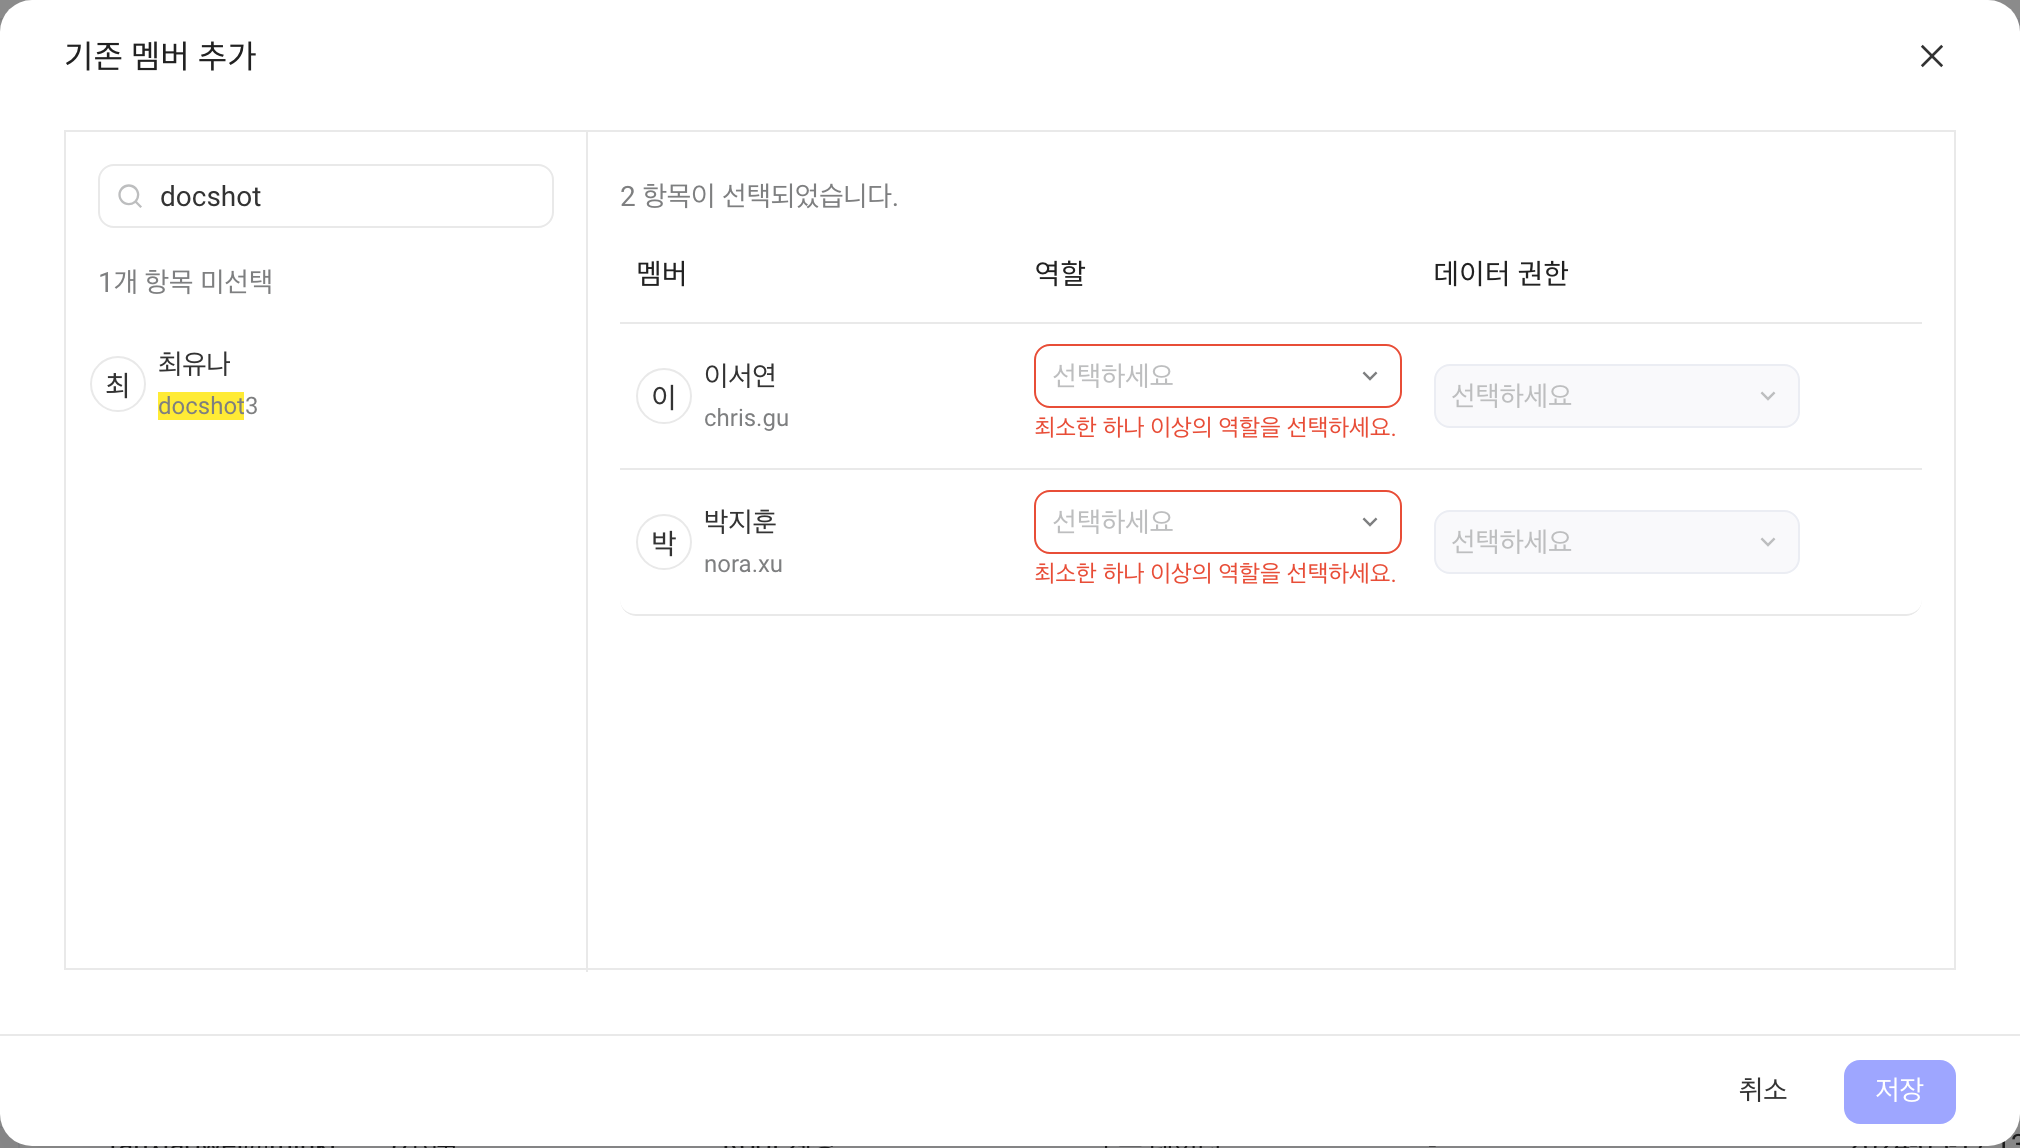Click the 이서연 member name
Viewport: 2020px width, 1148px height.
740,375
